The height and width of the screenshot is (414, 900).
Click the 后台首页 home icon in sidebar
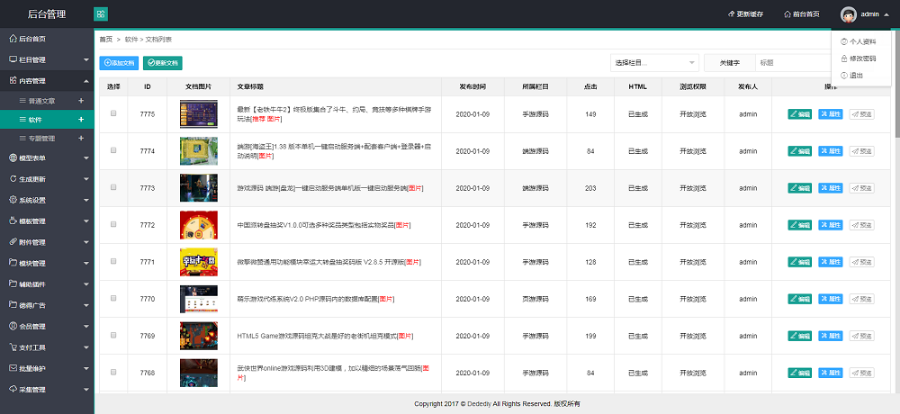[x=11, y=39]
